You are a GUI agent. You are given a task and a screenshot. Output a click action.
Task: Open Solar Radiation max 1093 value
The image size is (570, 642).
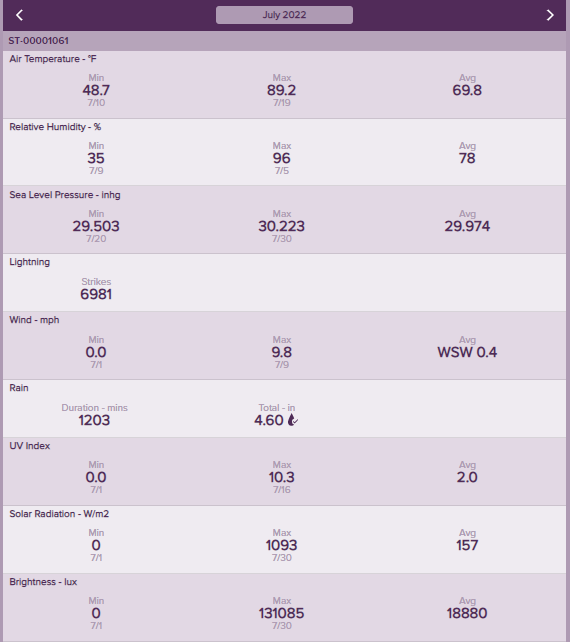coord(281,545)
